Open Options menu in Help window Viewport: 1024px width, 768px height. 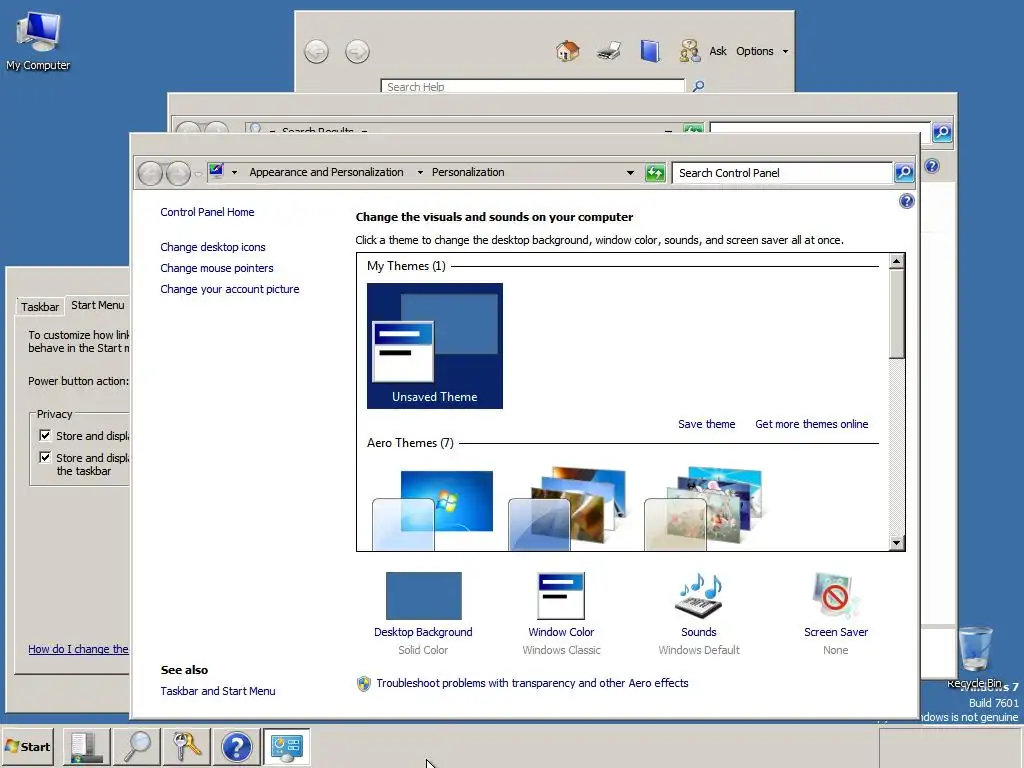tap(754, 51)
